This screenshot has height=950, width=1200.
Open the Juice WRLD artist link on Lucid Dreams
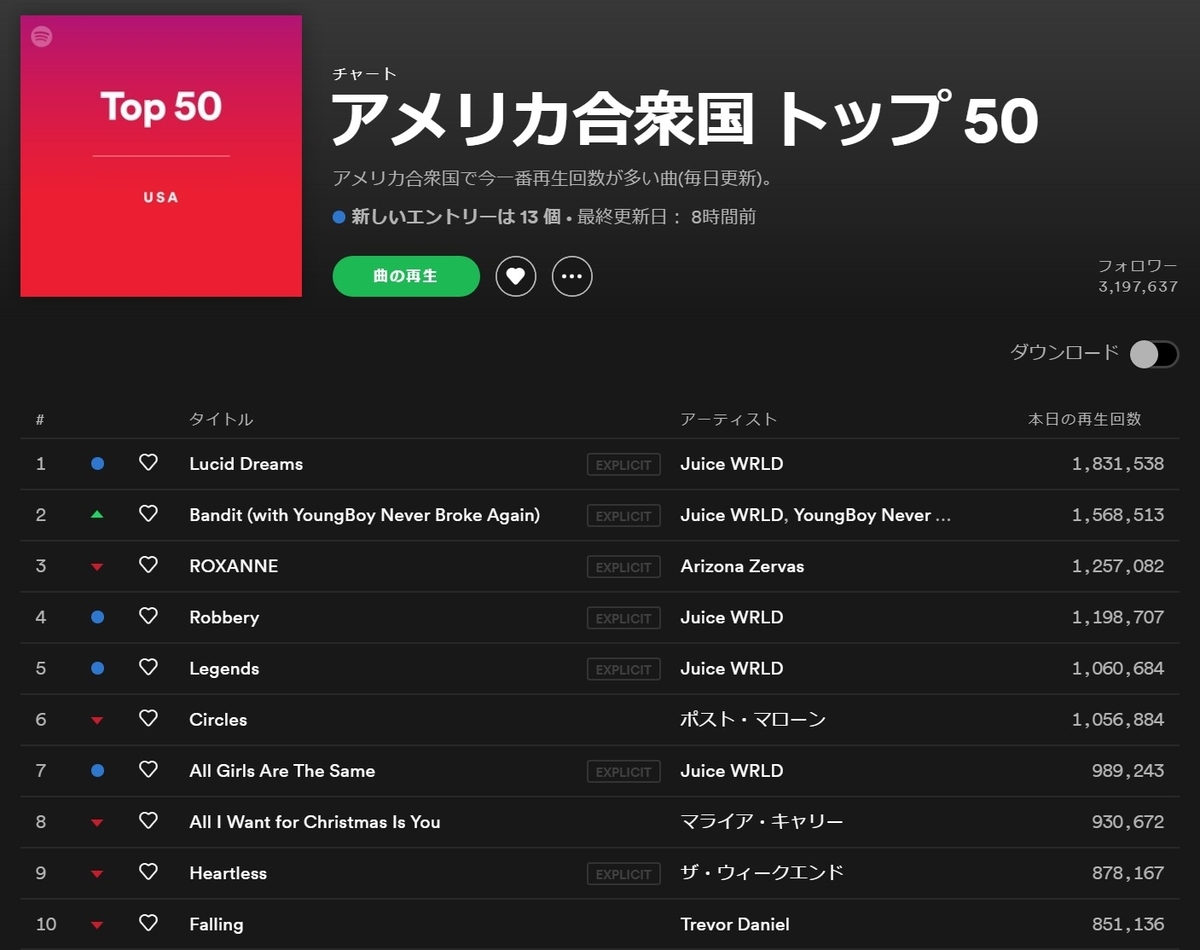[732, 464]
